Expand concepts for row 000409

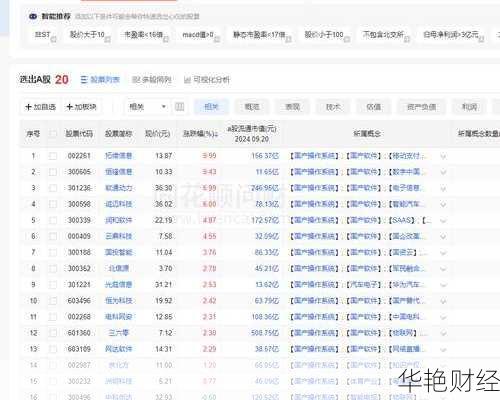[443, 237]
